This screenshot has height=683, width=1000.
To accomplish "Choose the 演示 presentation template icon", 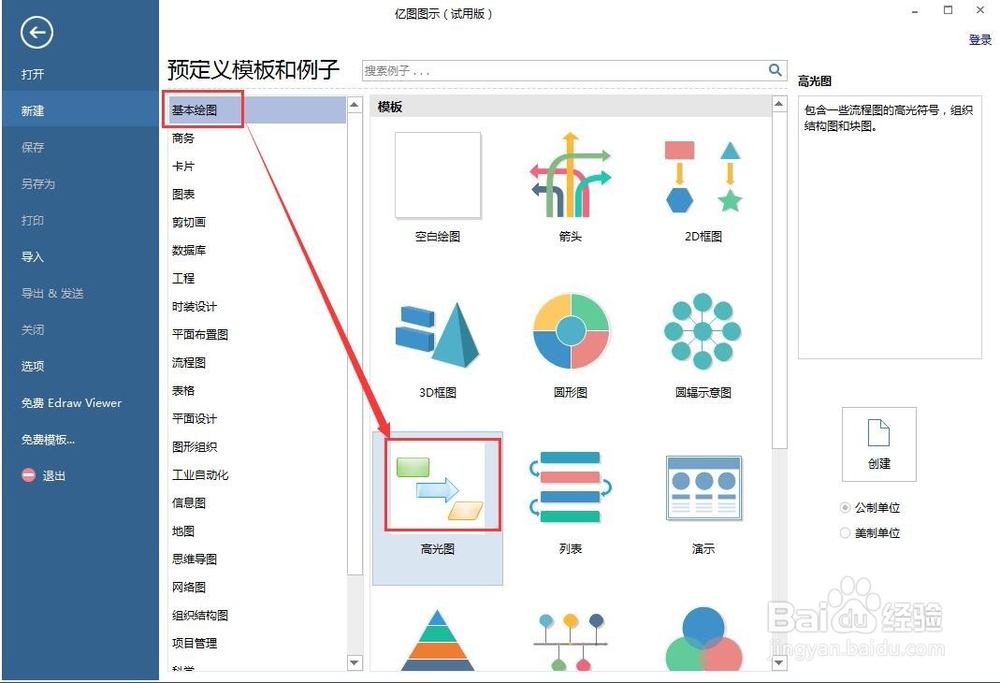I will pyautogui.click(x=703, y=488).
